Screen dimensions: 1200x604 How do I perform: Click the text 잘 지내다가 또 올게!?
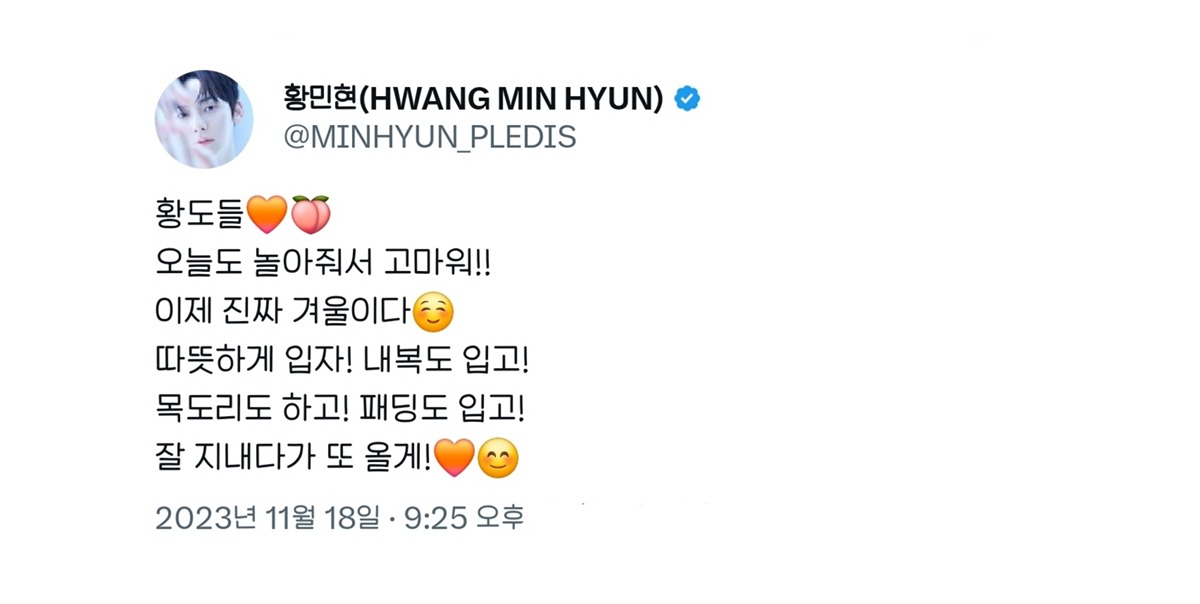294,460
